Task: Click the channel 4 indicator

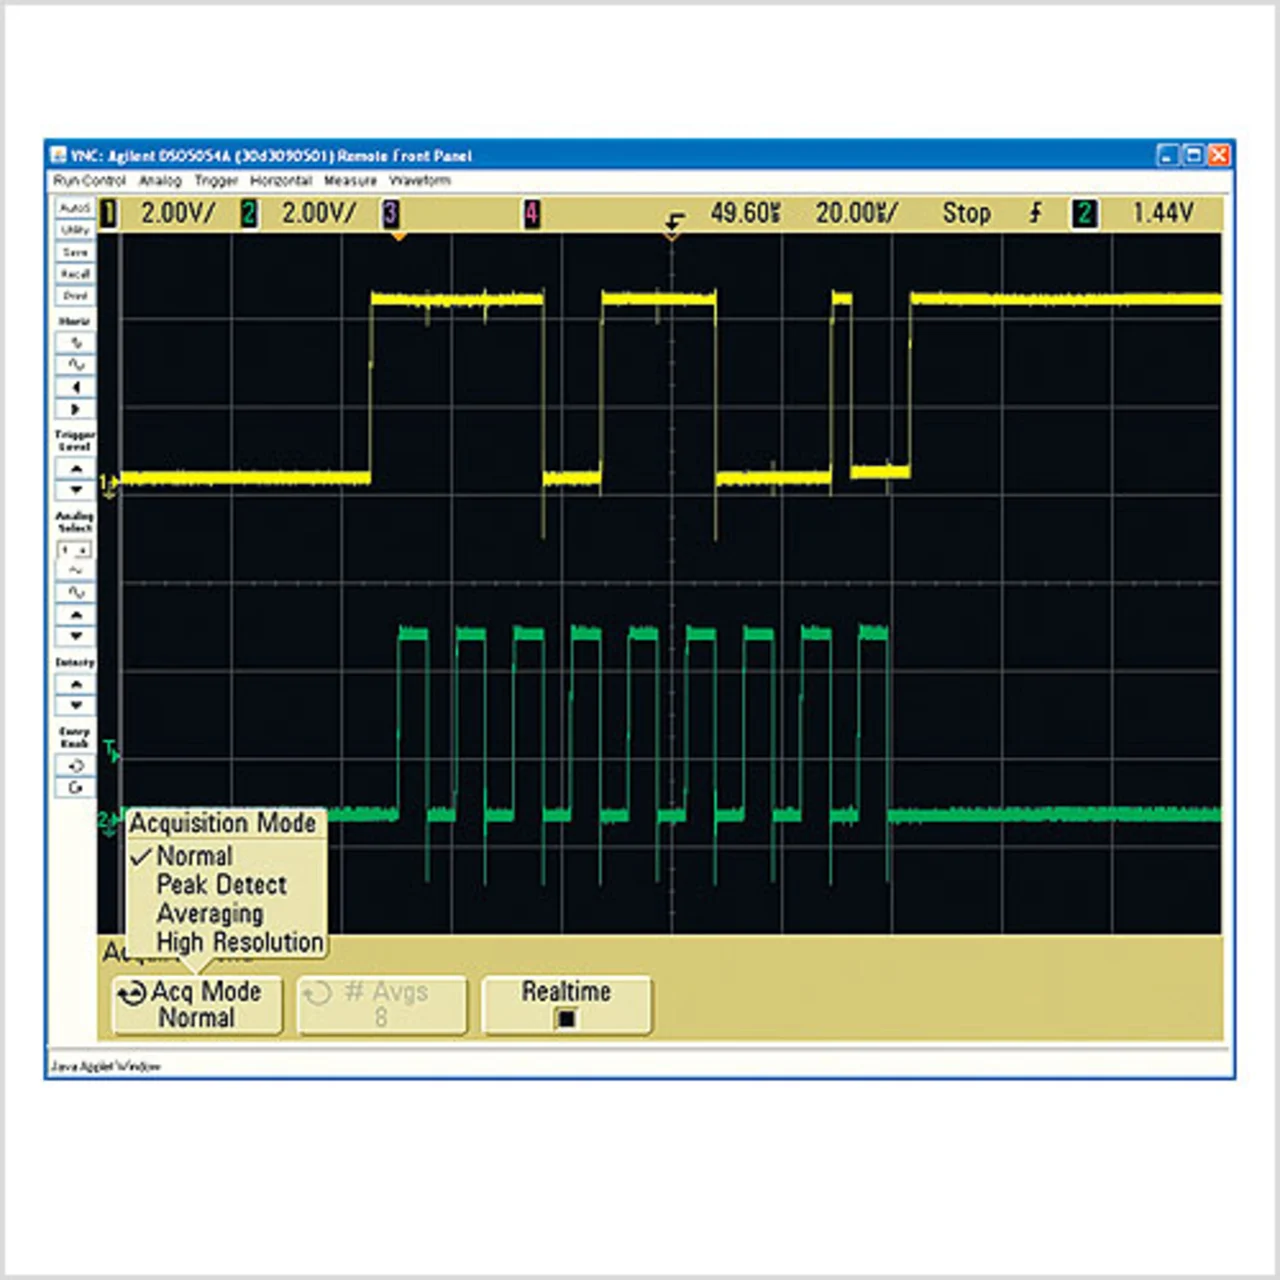Action: tap(532, 213)
